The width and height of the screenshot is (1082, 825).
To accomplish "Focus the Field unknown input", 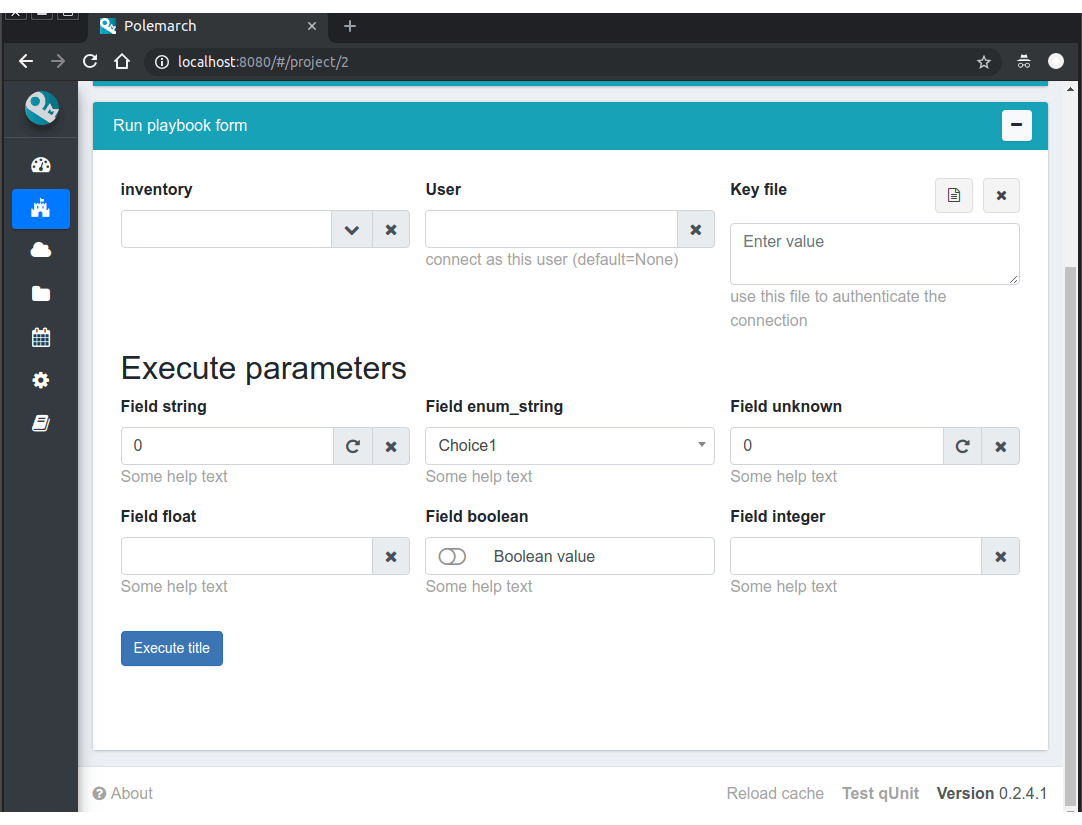I will pos(837,446).
